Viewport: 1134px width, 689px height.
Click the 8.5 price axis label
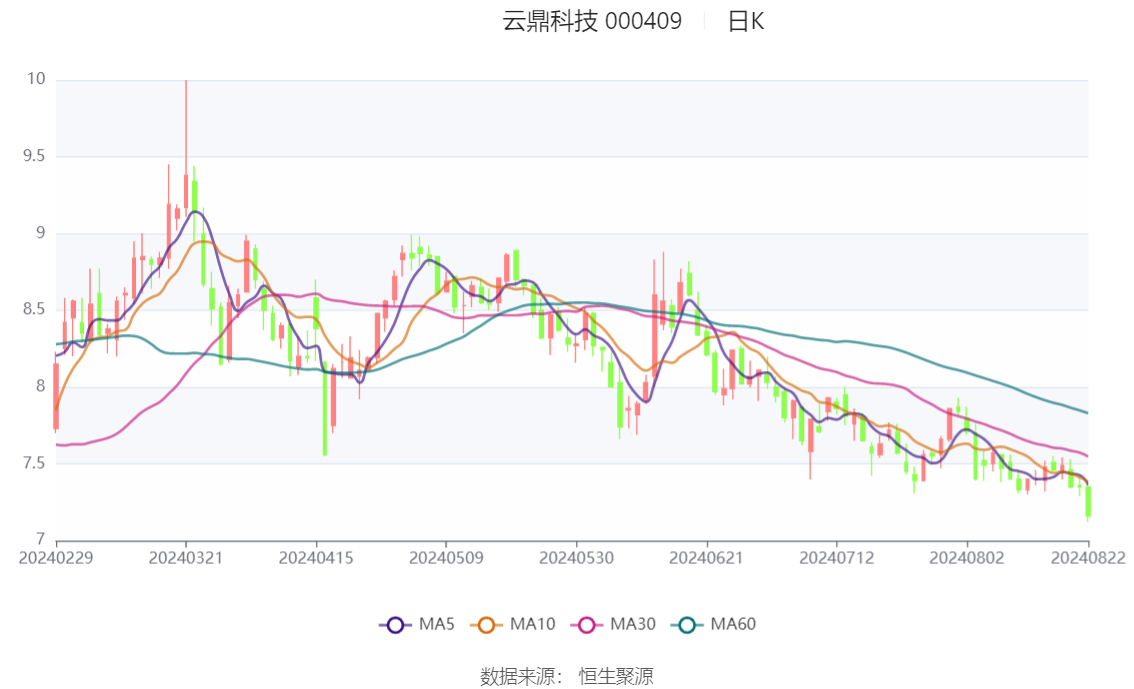tap(34, 309)
